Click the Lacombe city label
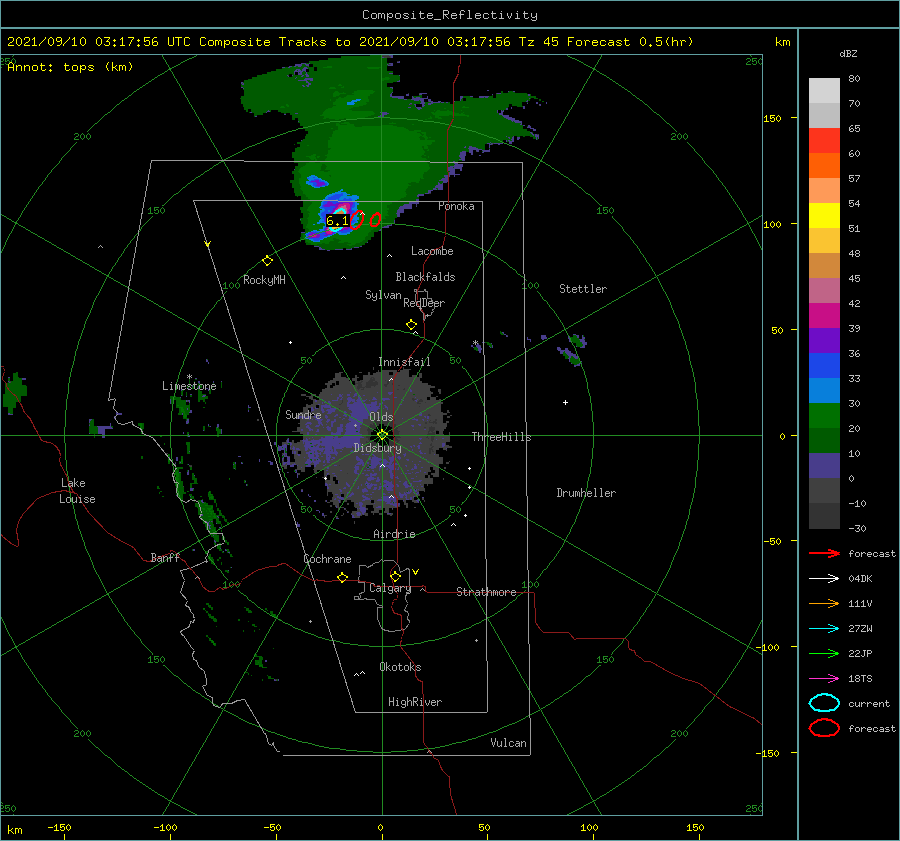Viewport: 900px width, 841px height. click(432, 251)
